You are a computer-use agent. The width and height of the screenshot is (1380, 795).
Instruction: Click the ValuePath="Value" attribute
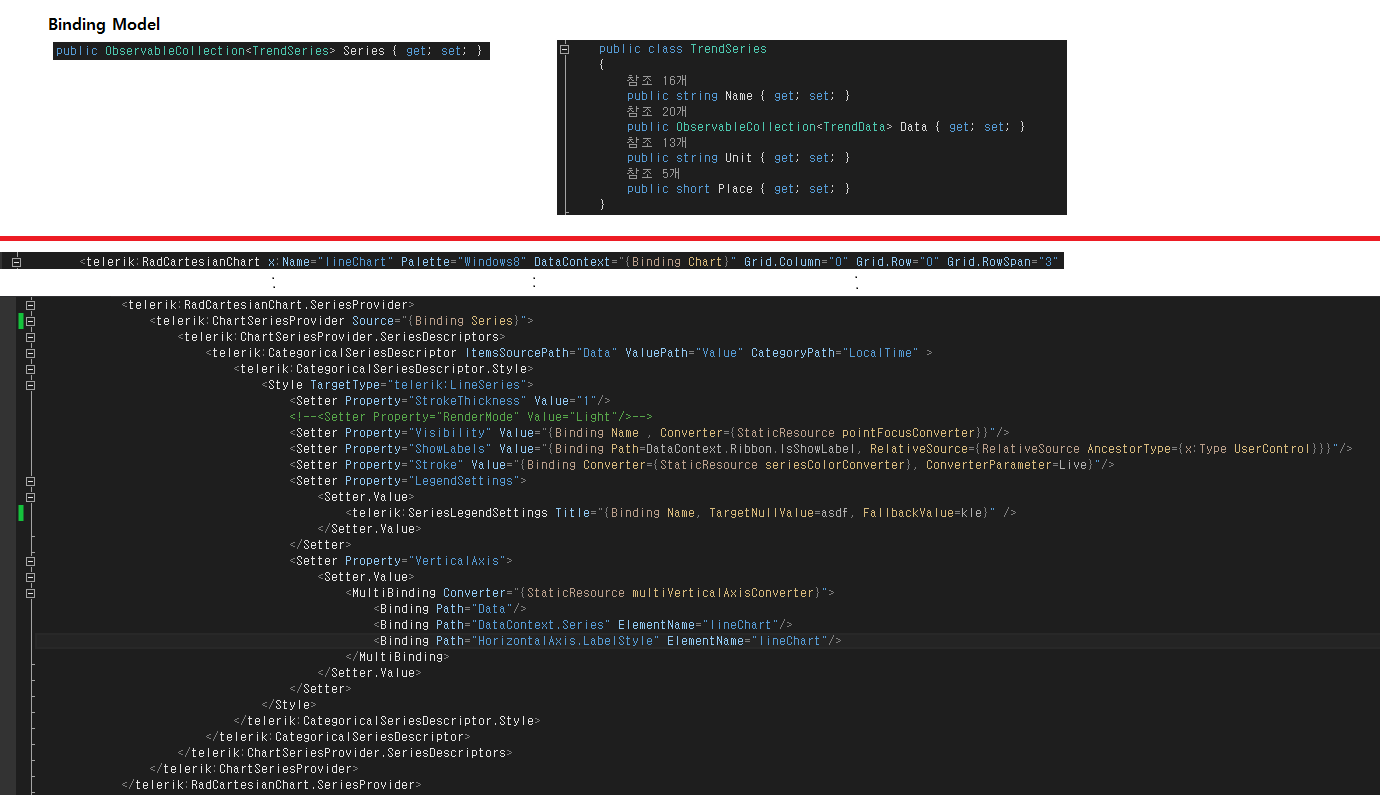pos(684,353)
